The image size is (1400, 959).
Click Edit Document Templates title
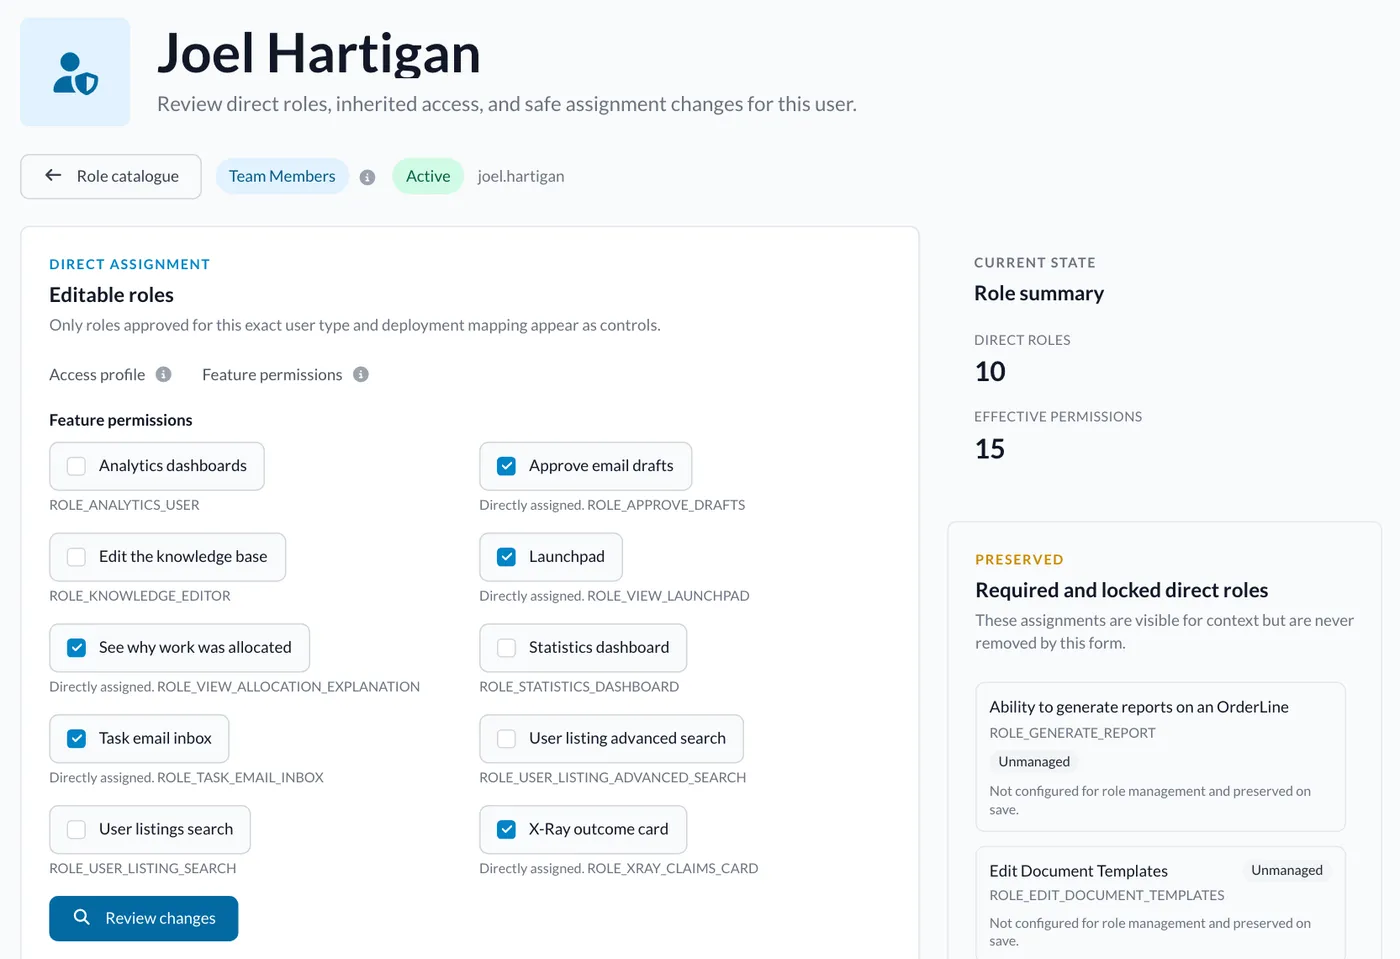click(1078, 871)
